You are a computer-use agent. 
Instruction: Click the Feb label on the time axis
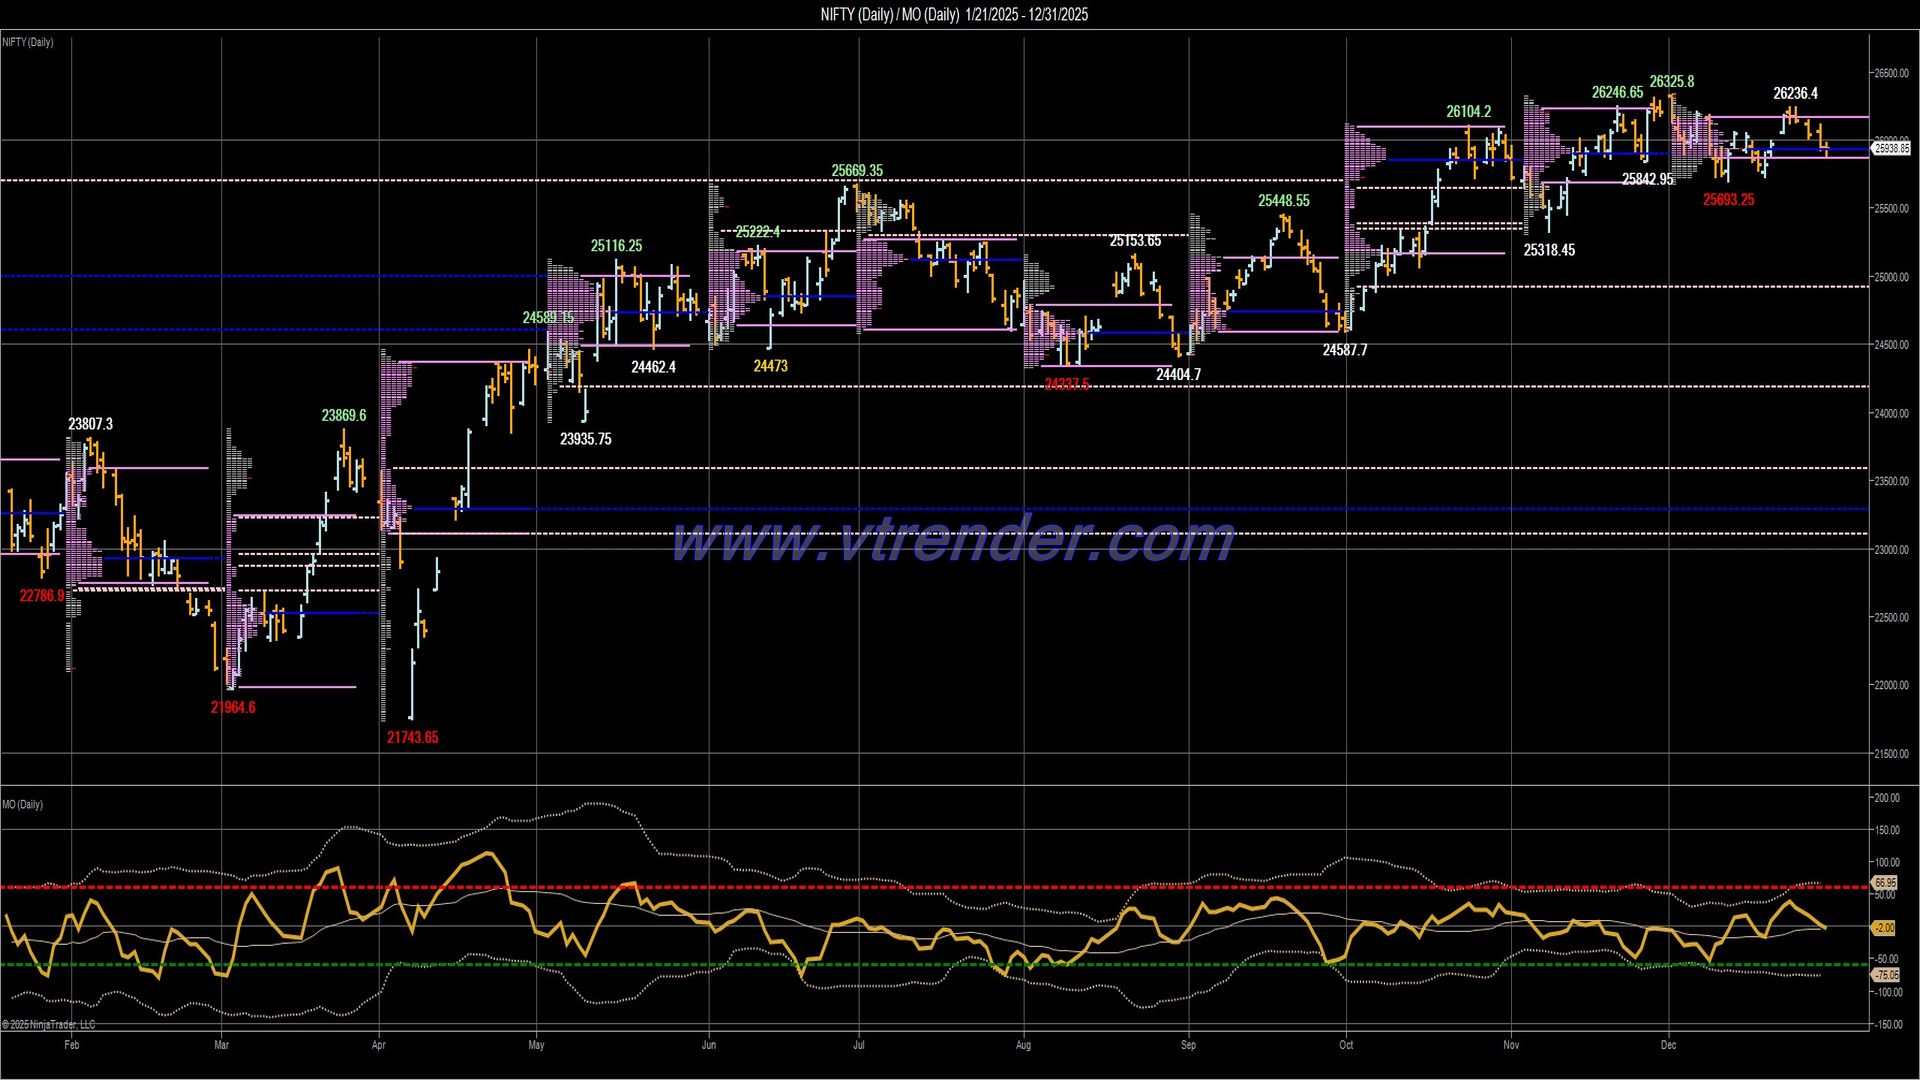click(71, 1044)
